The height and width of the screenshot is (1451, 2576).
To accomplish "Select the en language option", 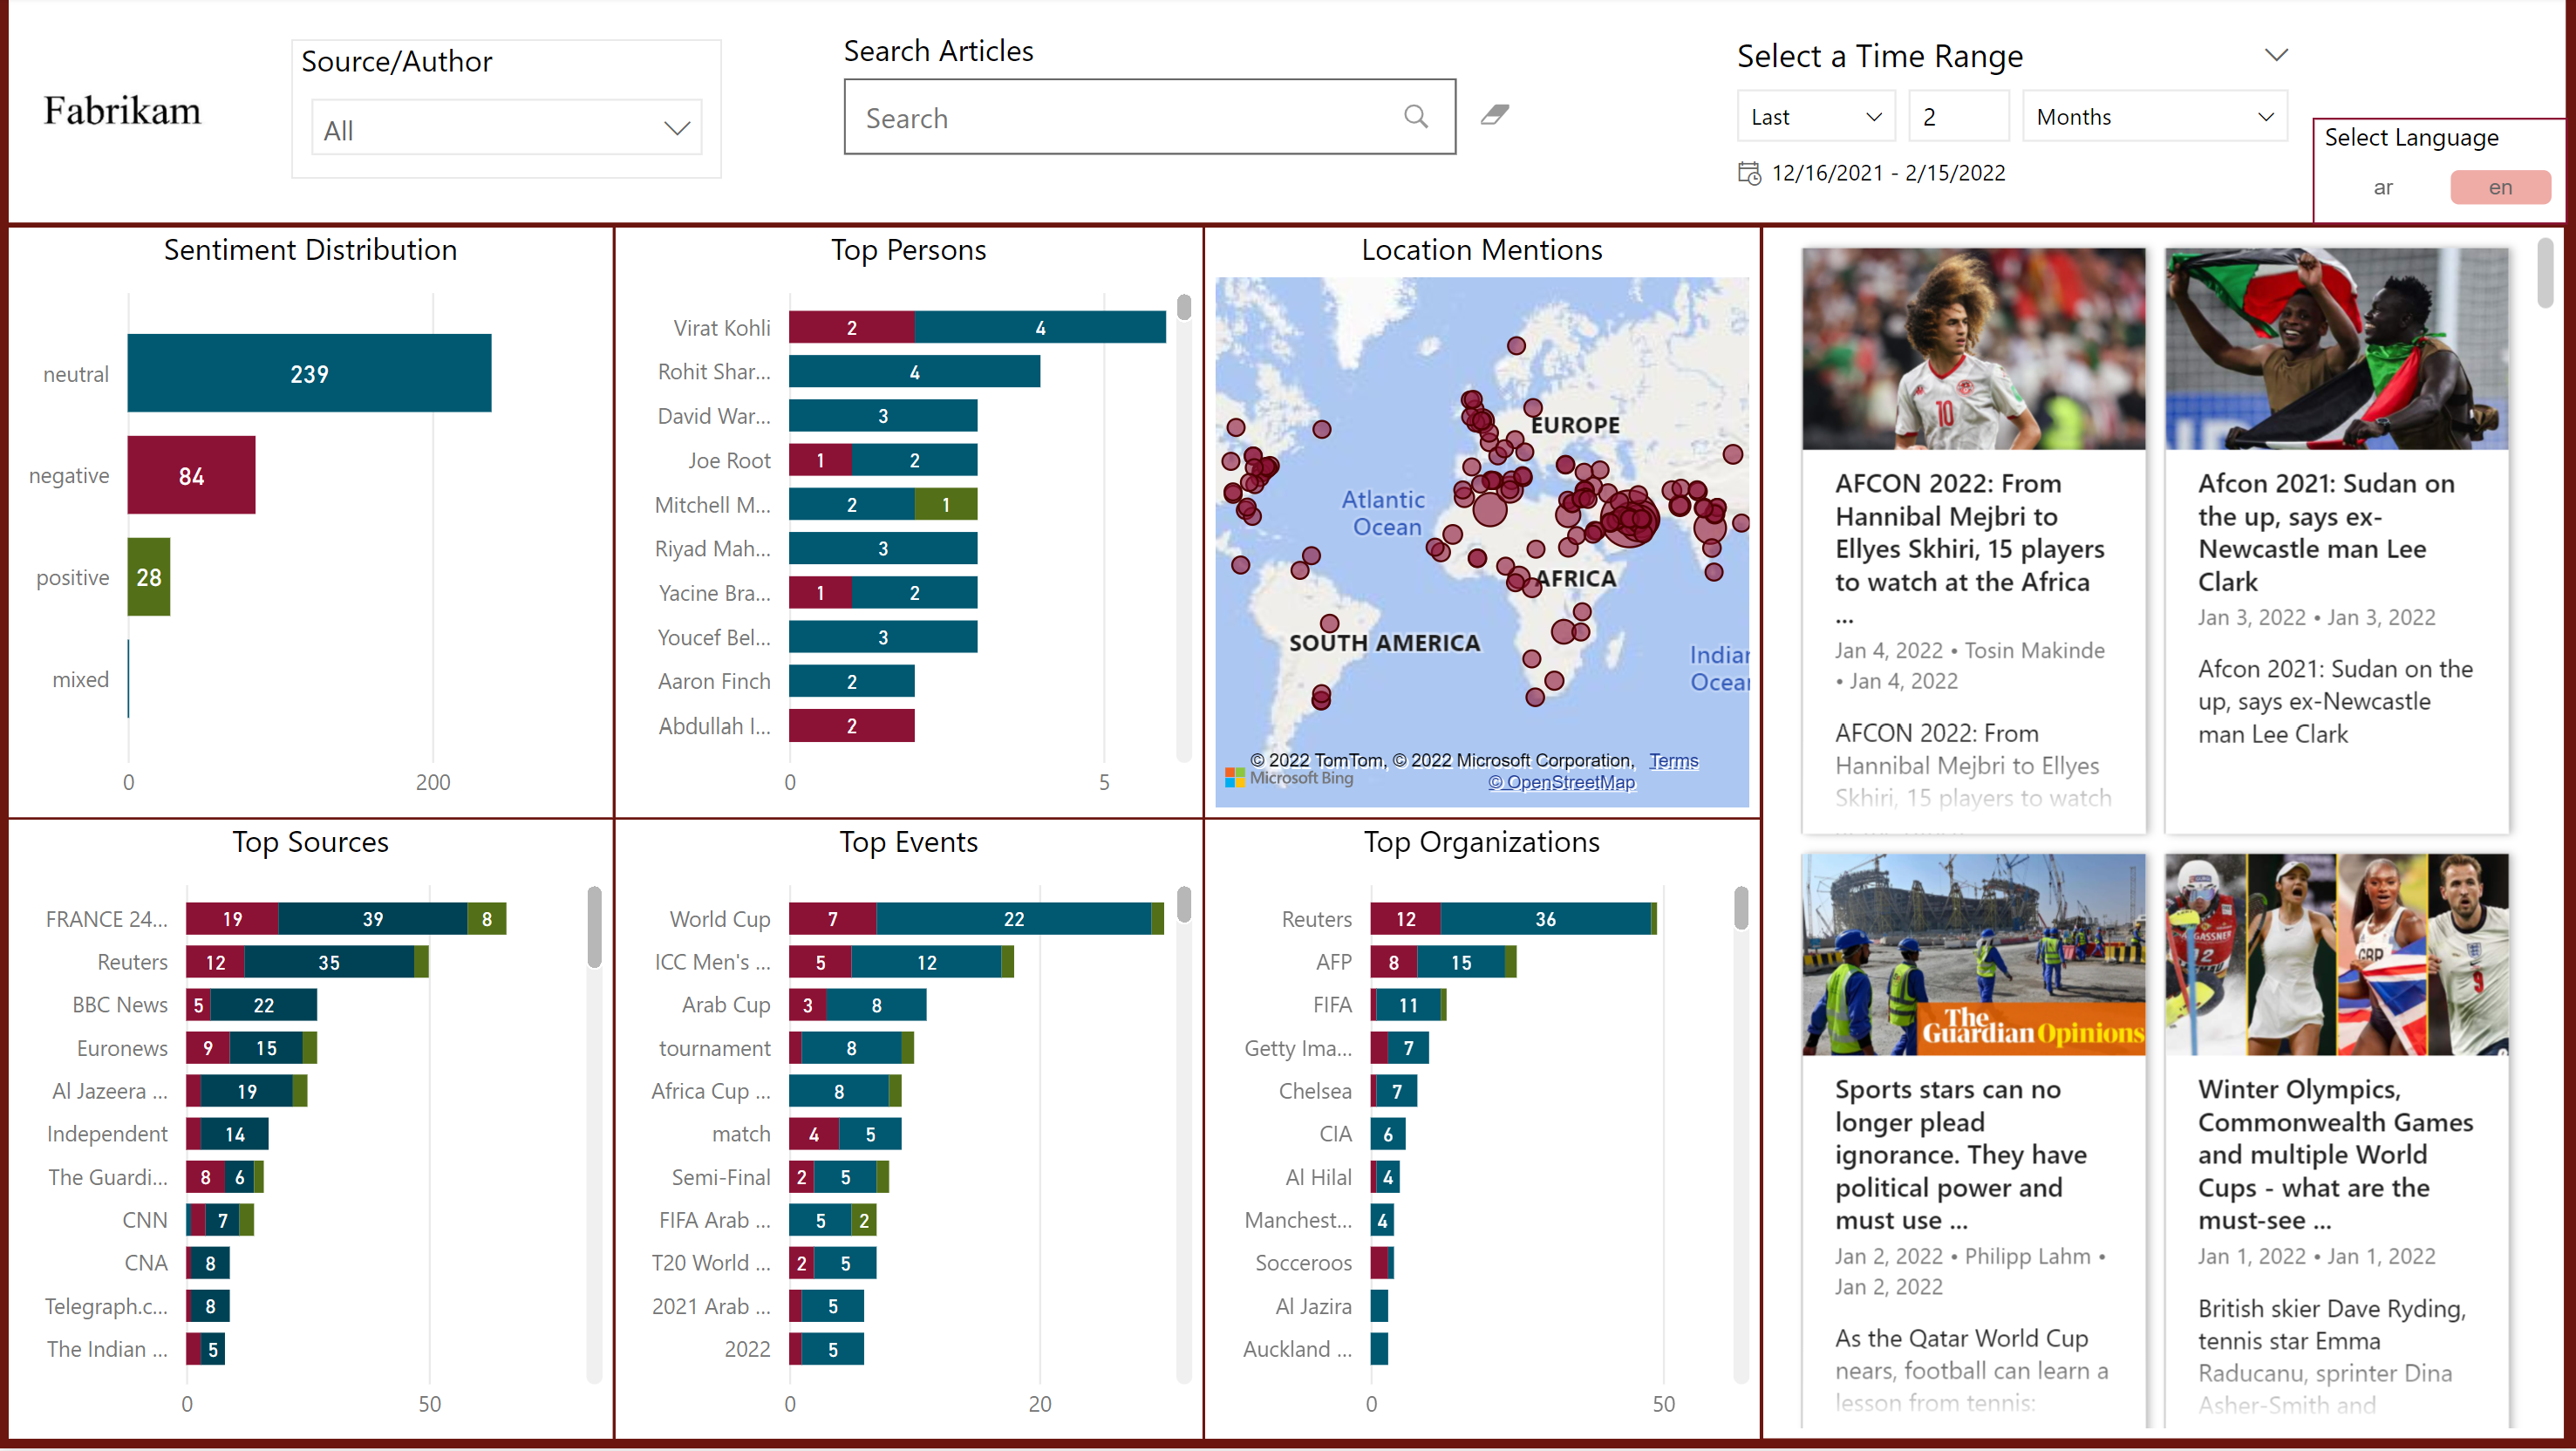I will 2499,188.
